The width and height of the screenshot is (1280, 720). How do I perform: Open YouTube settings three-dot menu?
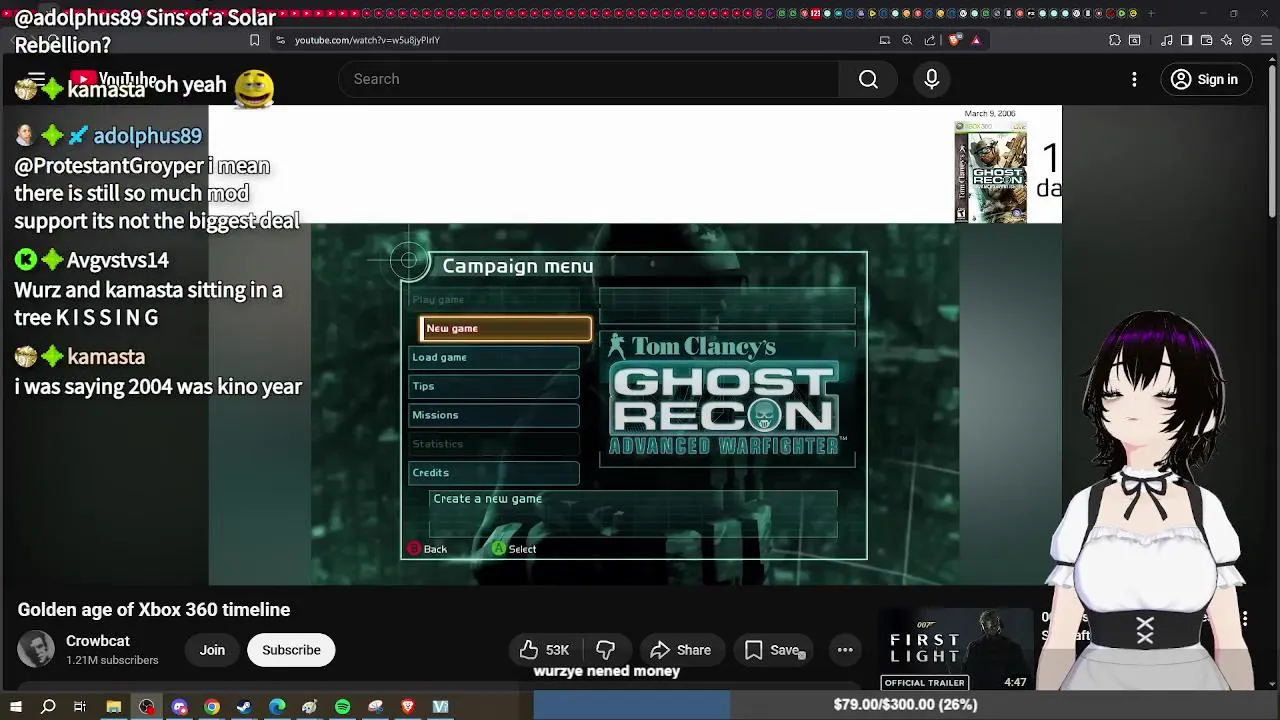pyautogui.click(x=1134, y=79)
